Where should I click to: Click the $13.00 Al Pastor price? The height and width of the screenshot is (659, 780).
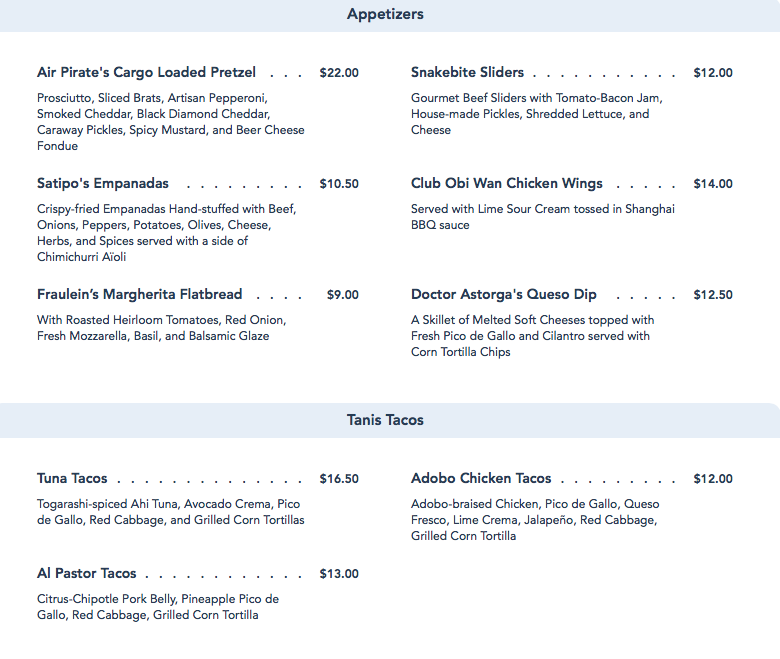point(339,574)
